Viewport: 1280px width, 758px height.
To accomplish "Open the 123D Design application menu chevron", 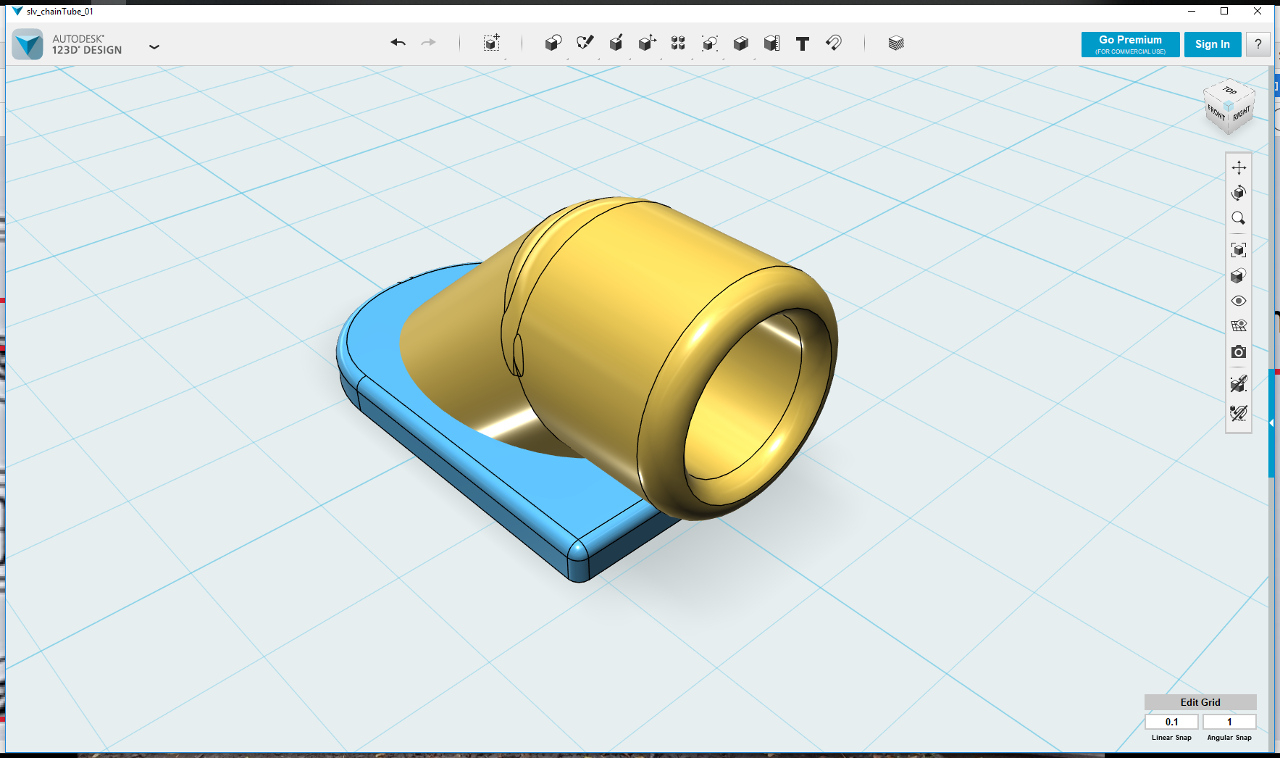I will (x=154, y=46).
